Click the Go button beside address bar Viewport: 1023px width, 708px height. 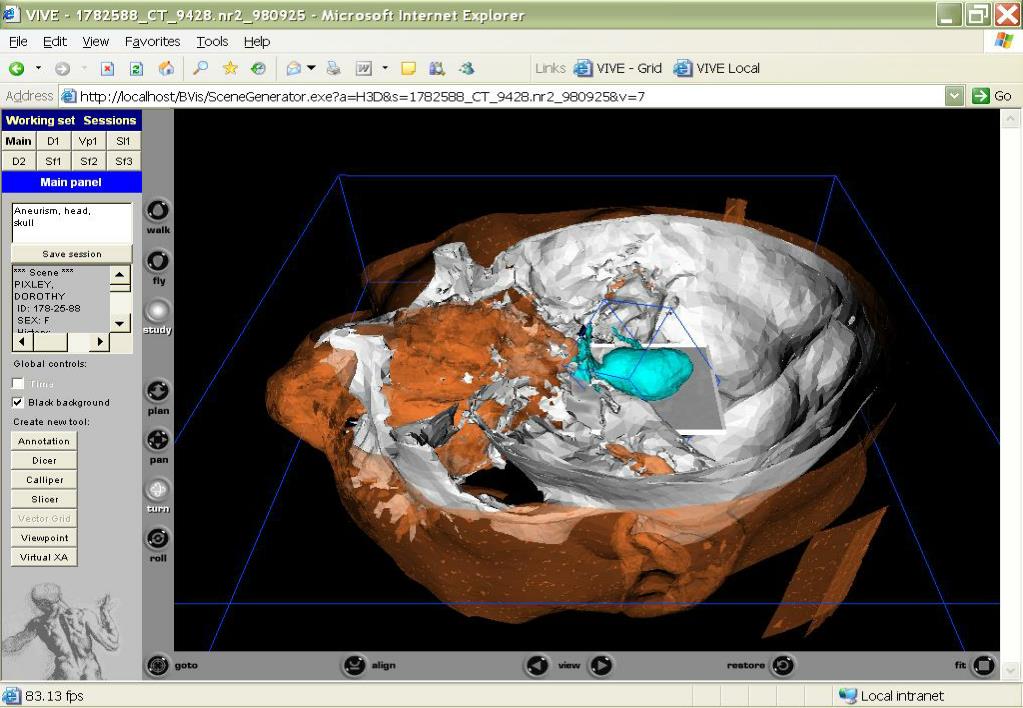992,97
